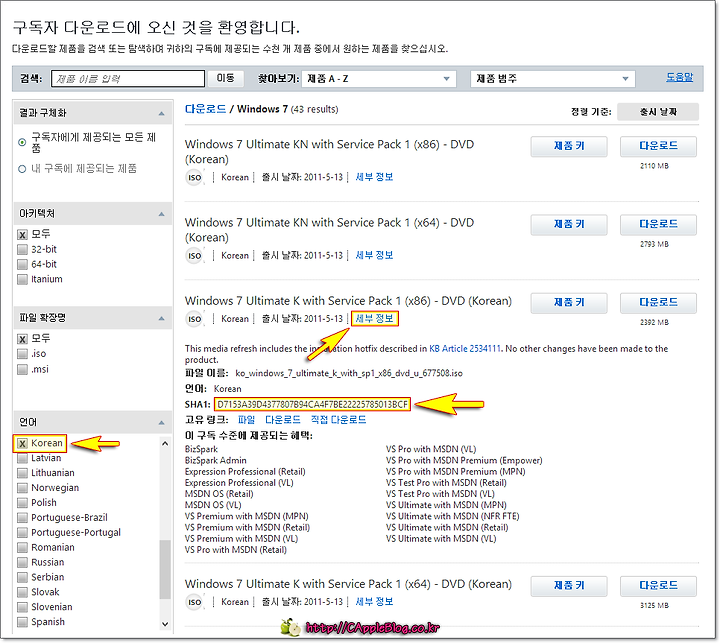Collapse the 파일 확장명 section
720x643 pixels.
coord(161,318)
